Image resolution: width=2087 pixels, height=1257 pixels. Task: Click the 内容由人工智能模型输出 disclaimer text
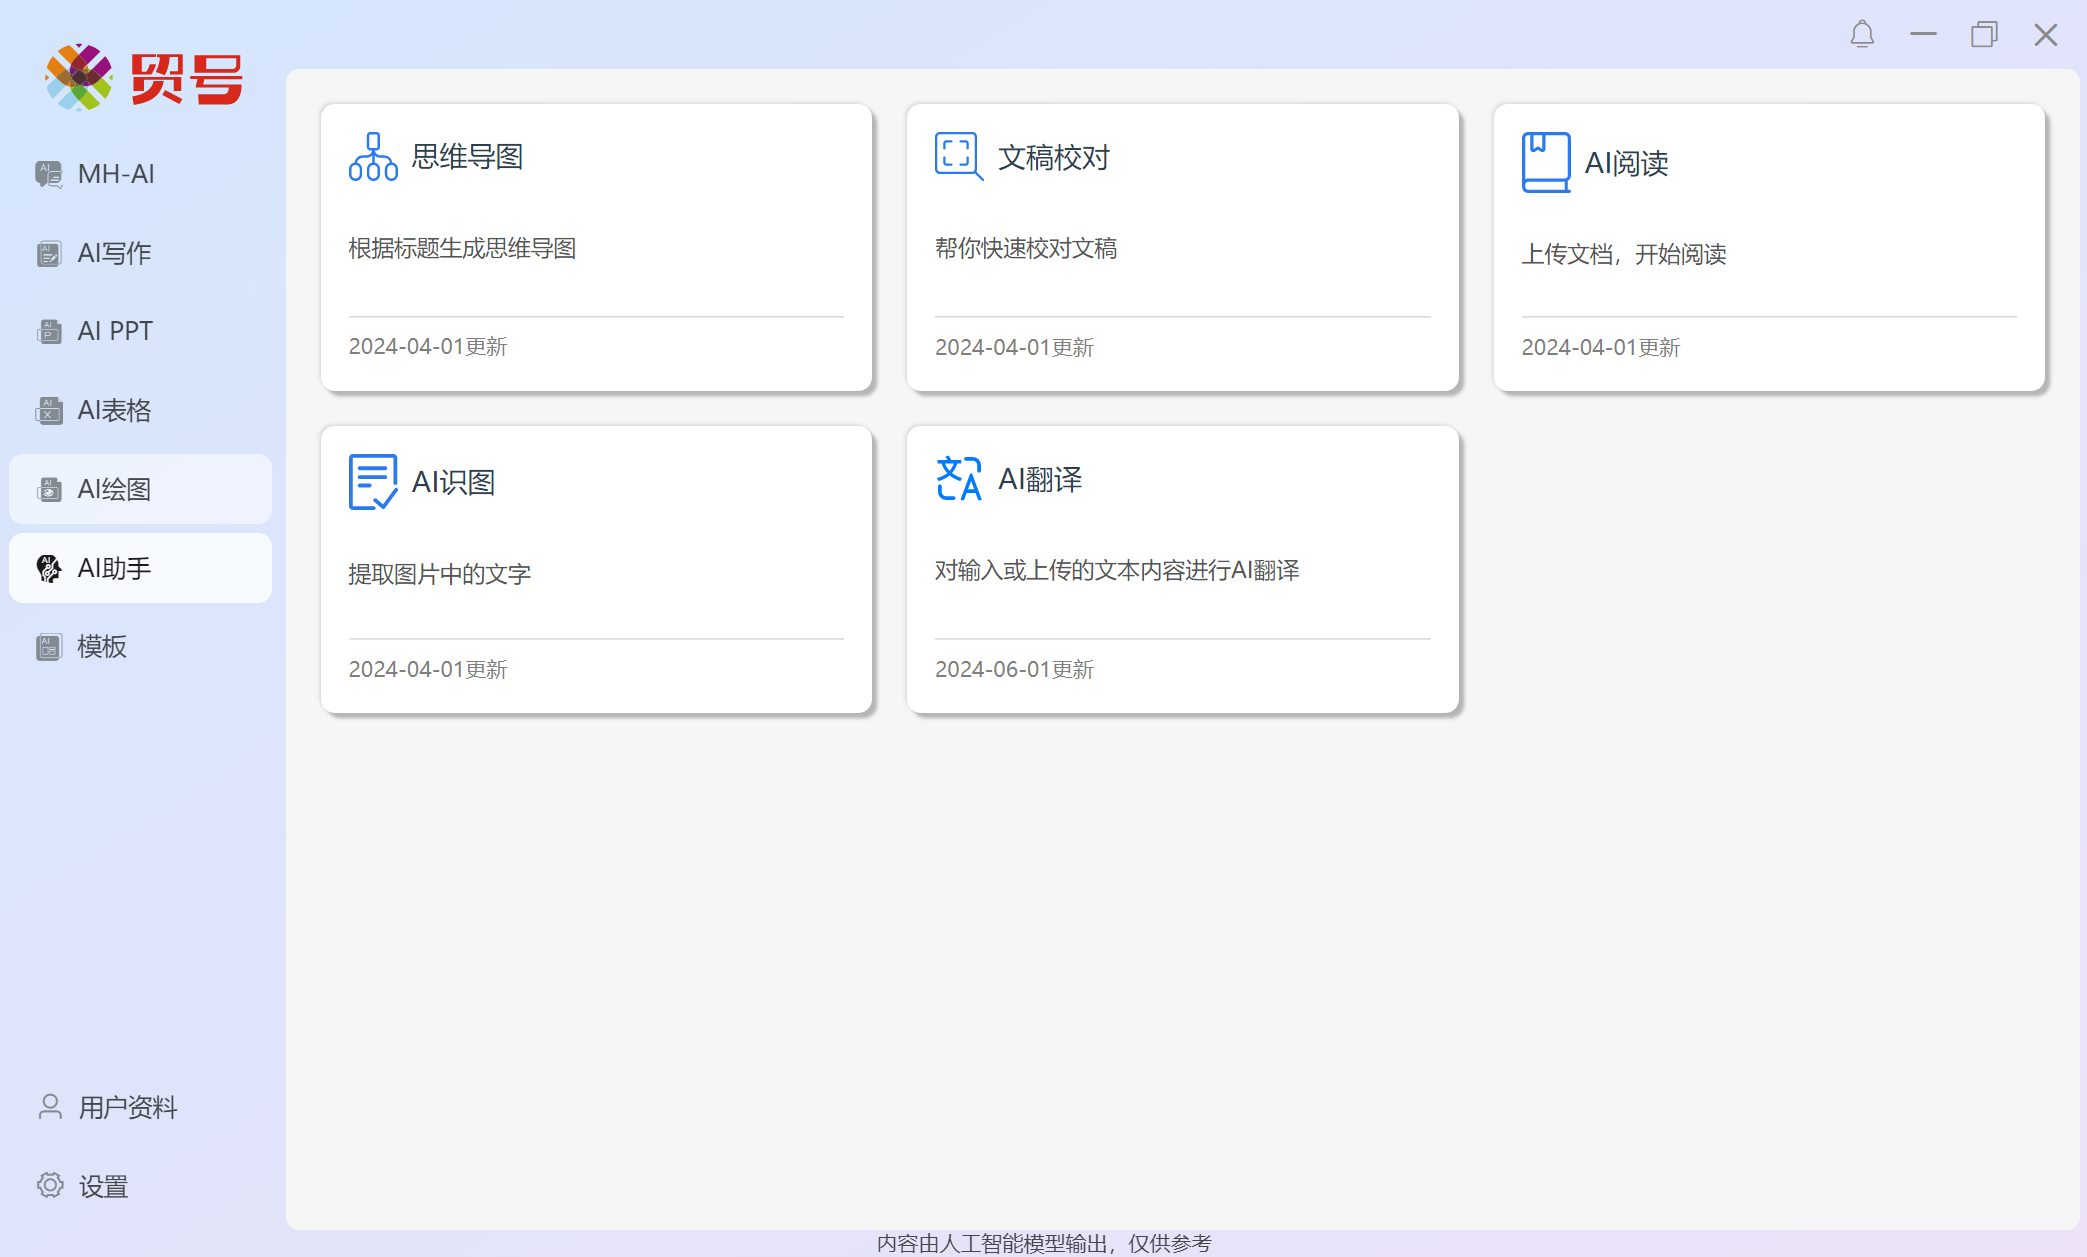coord(1044,1243)
